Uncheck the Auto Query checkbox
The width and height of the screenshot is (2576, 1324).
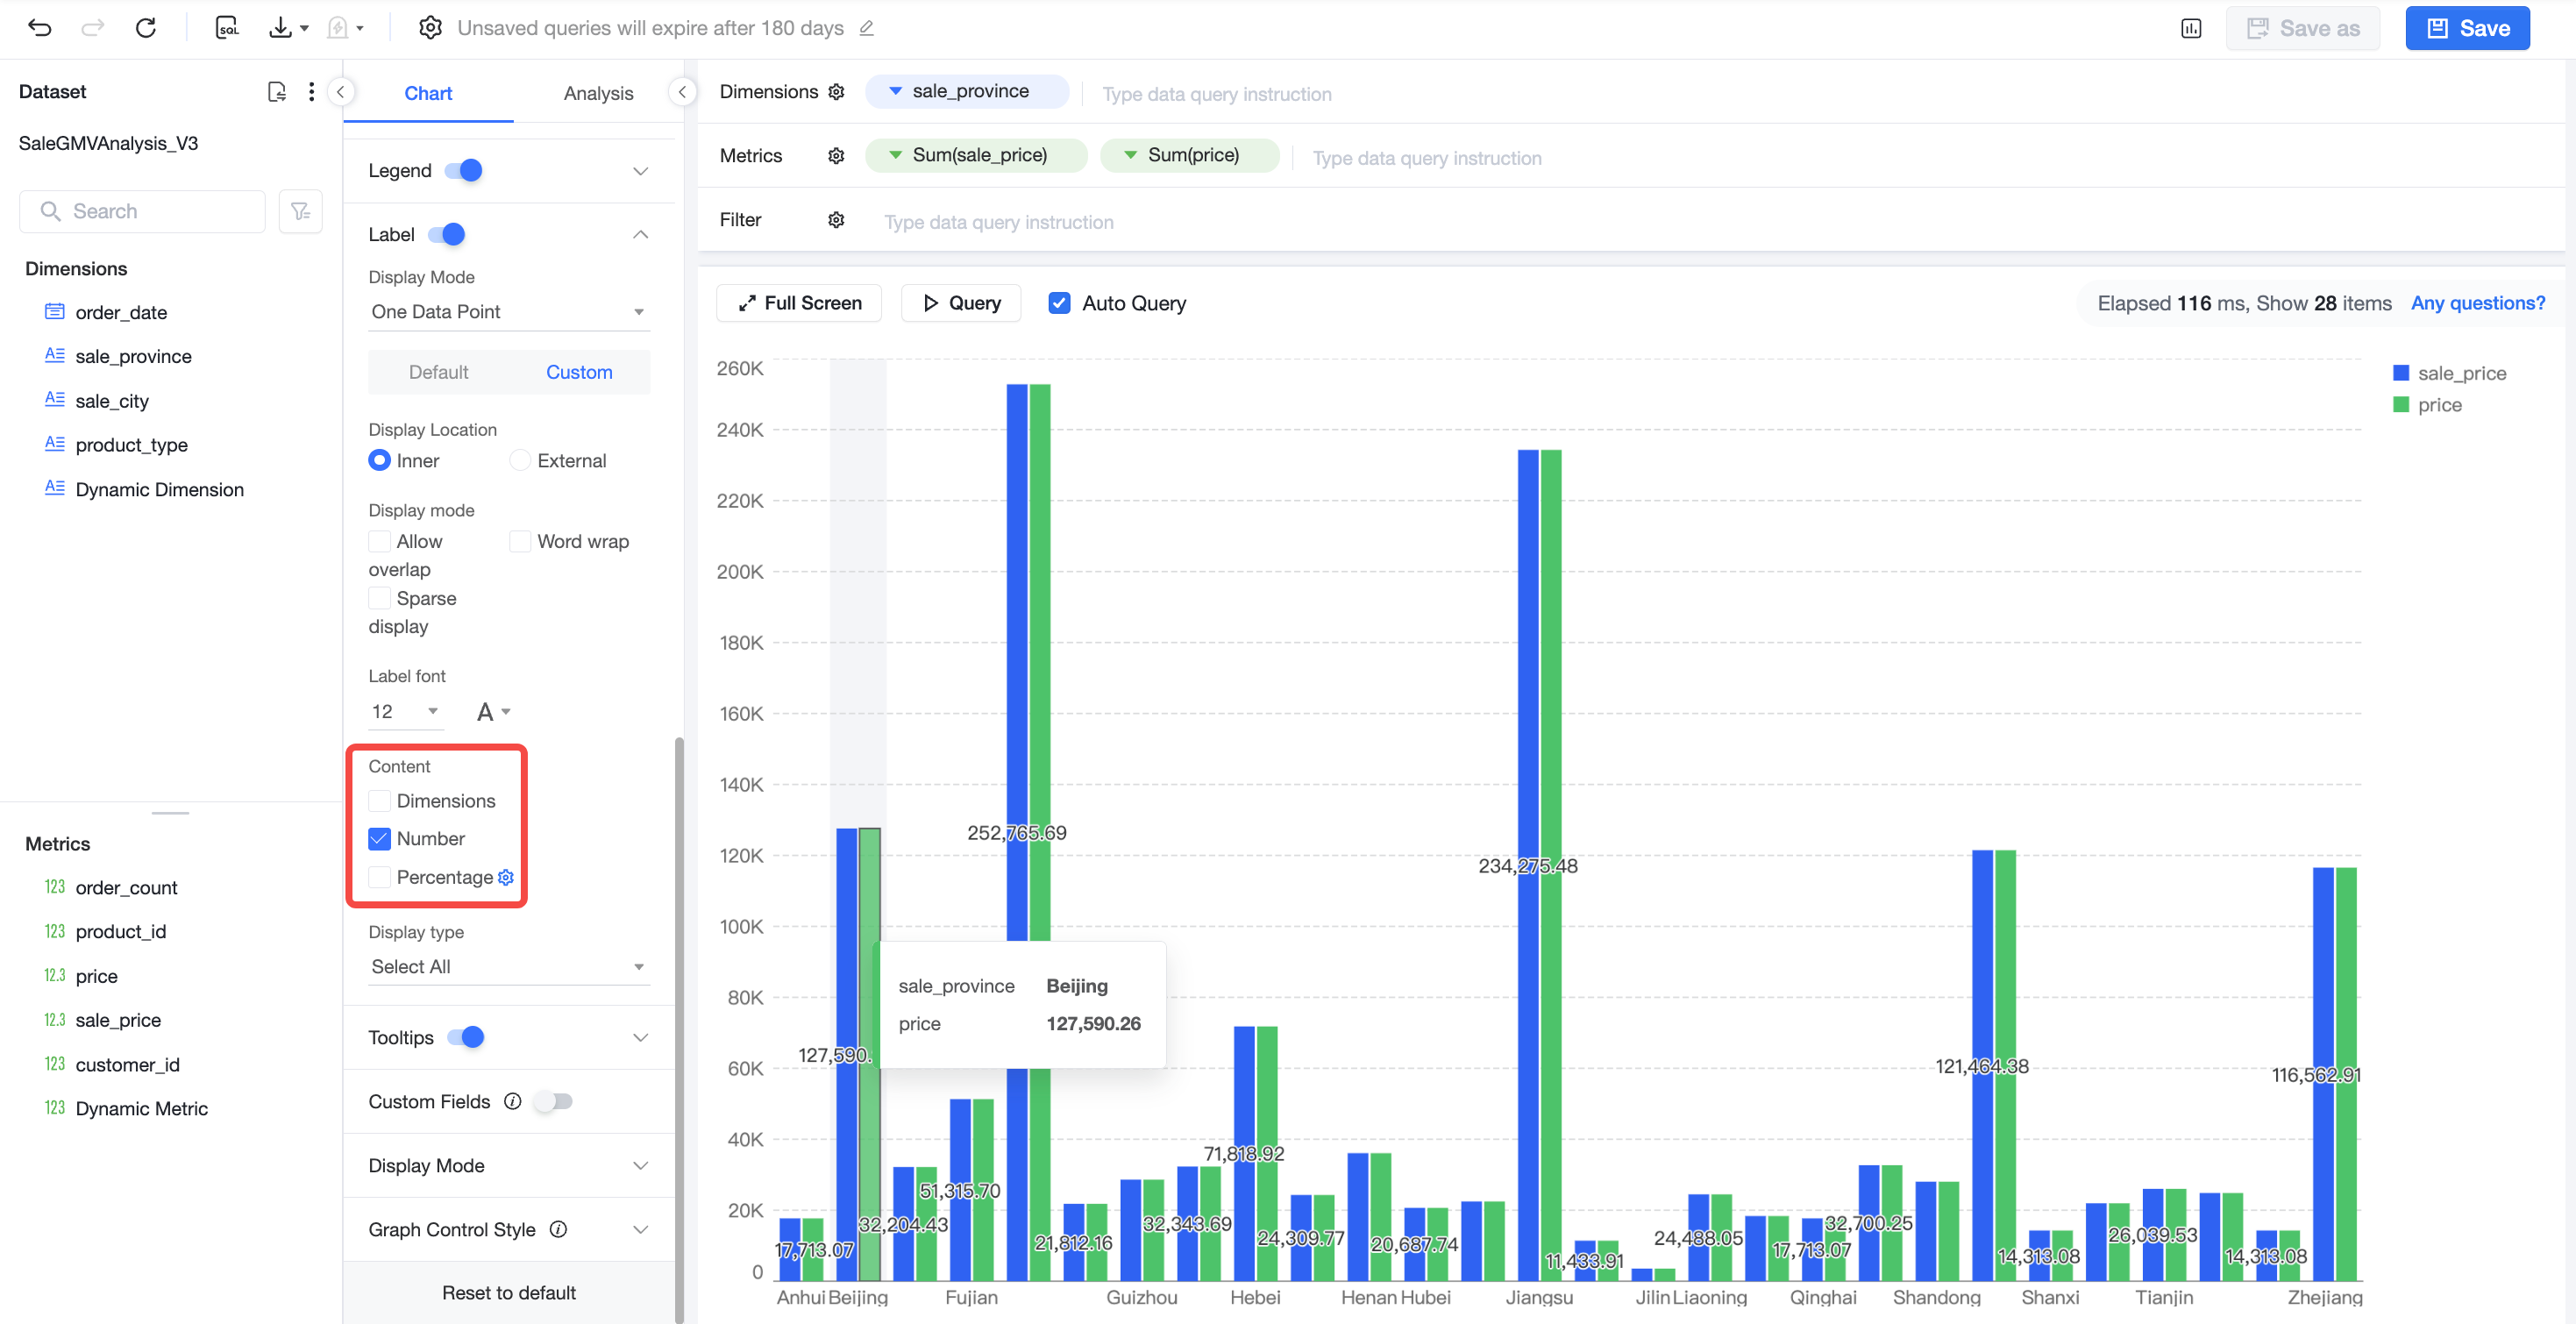pos(1059,303)
